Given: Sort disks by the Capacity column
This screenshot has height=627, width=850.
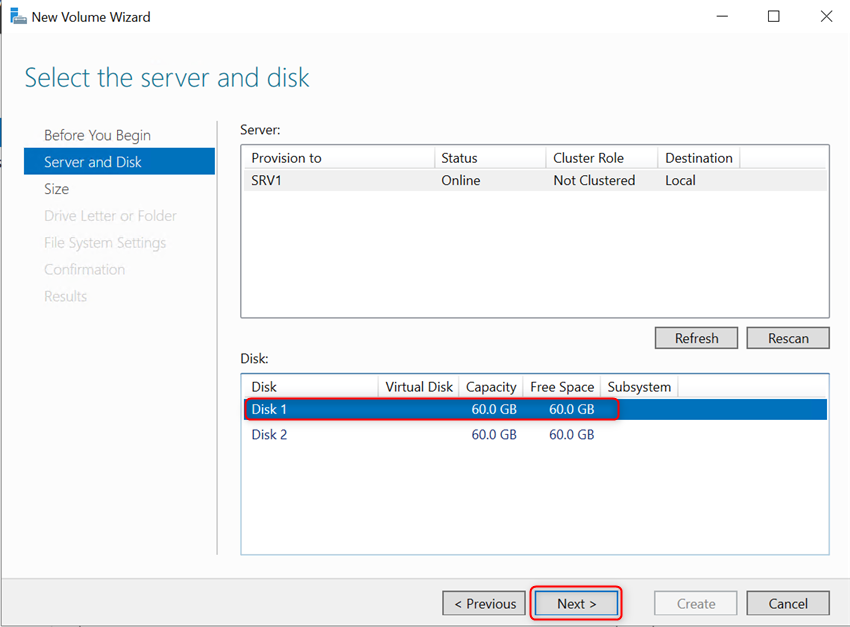Looking at the screenshot, I should coord(490,387).
